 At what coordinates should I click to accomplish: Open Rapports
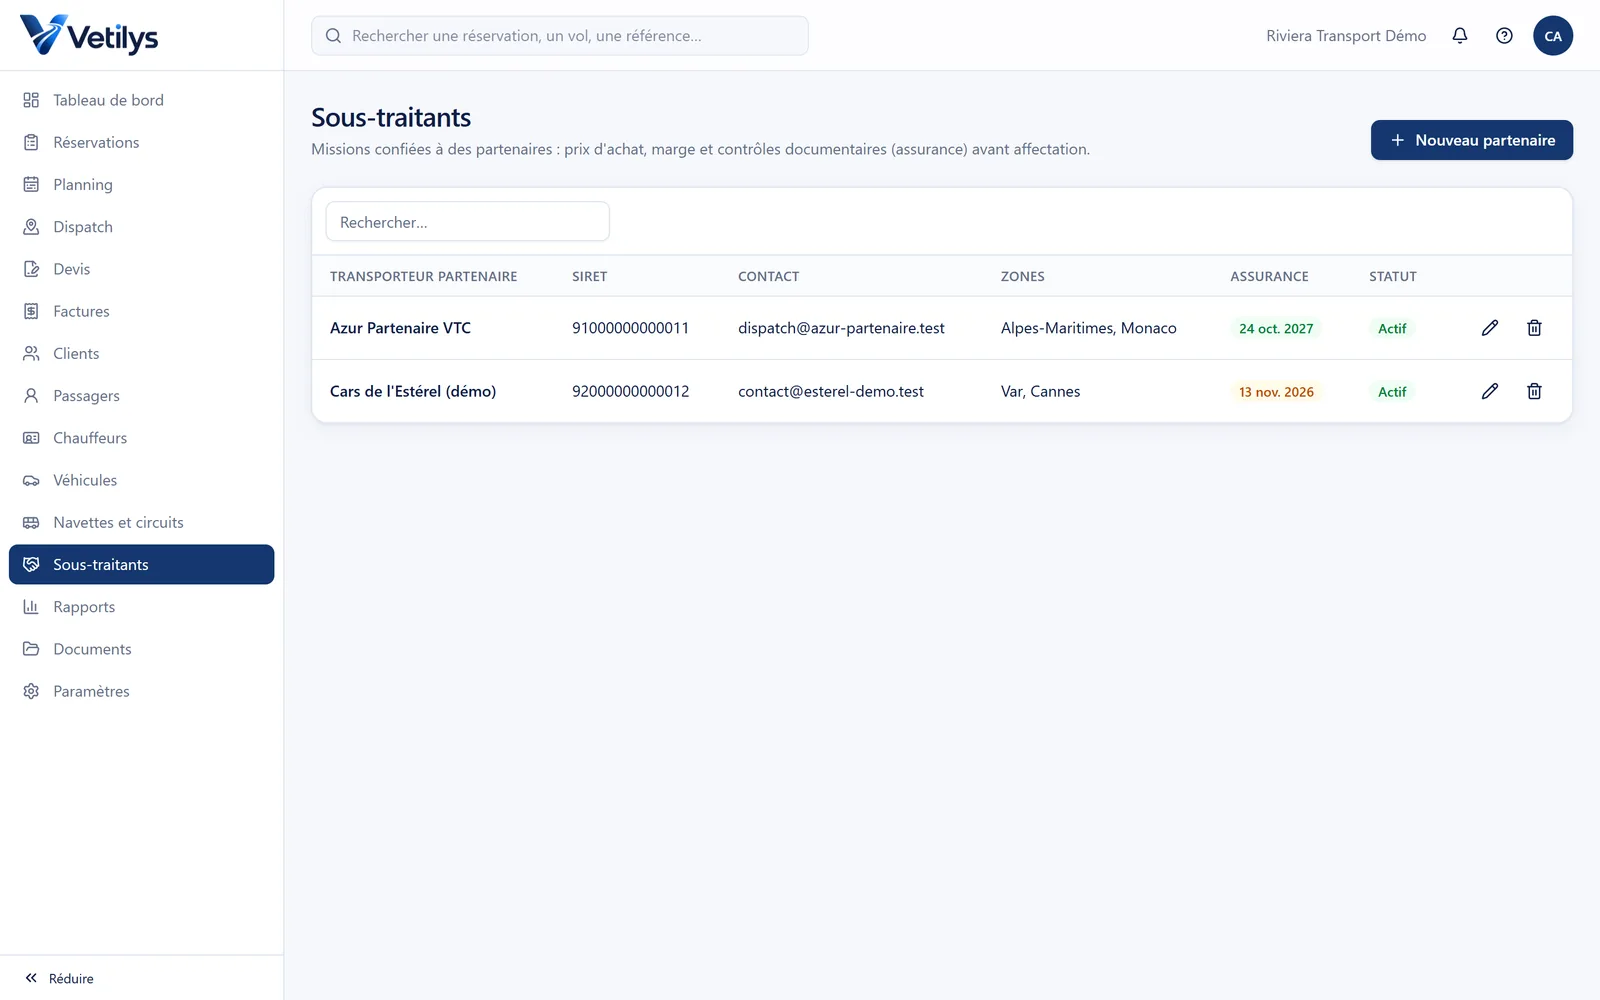141,607
